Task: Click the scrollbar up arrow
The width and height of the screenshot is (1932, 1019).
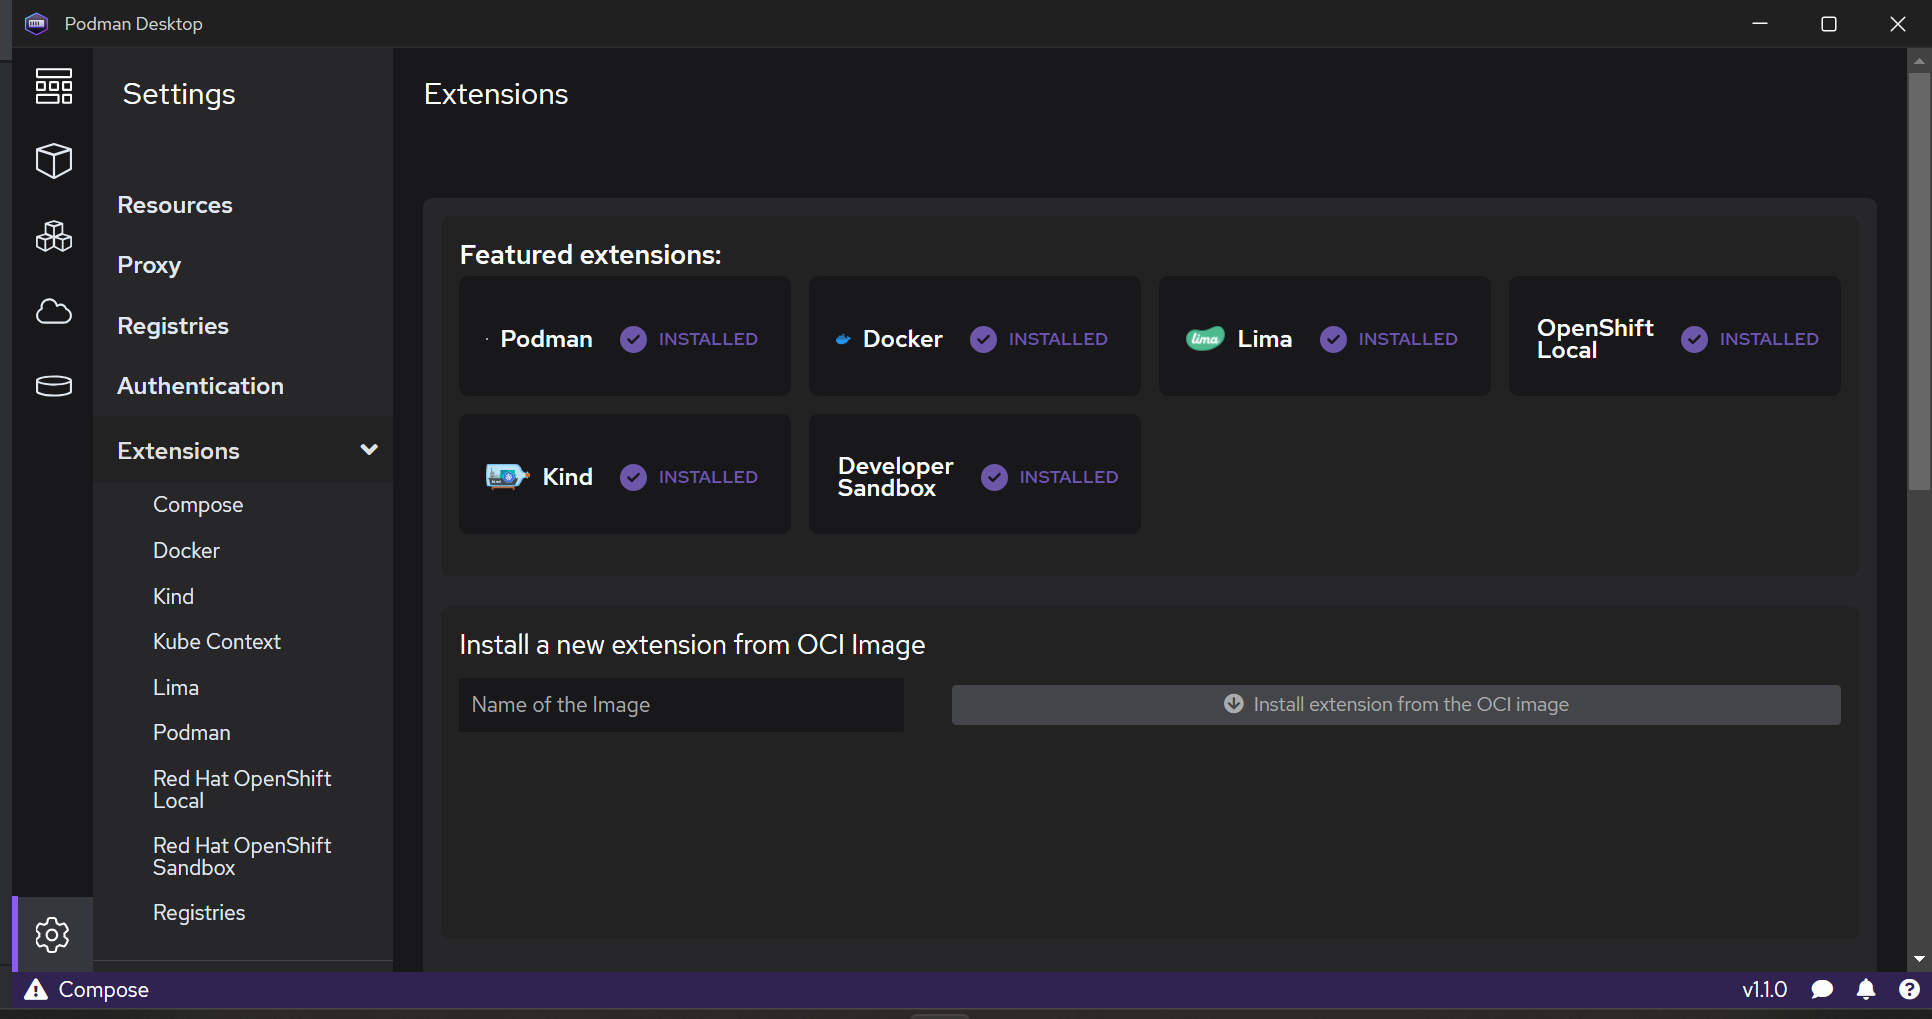Action: (x=1919, y=61)
